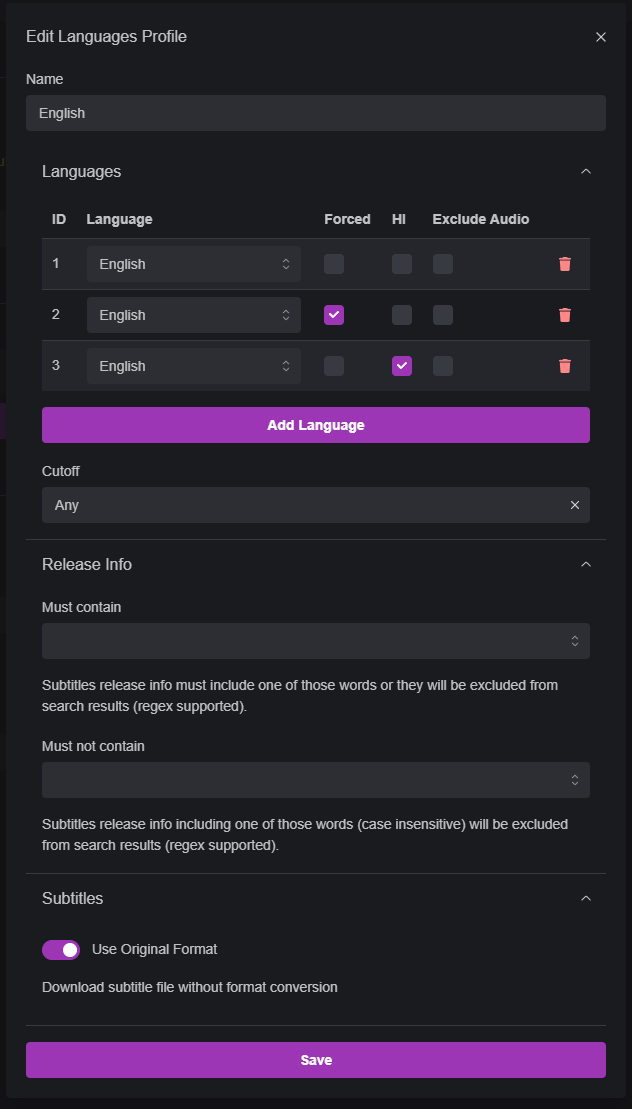Close the Edit Languages Profile dialog
The height and width of the screenshot is (1109, 632).
[x=601, y=37]
